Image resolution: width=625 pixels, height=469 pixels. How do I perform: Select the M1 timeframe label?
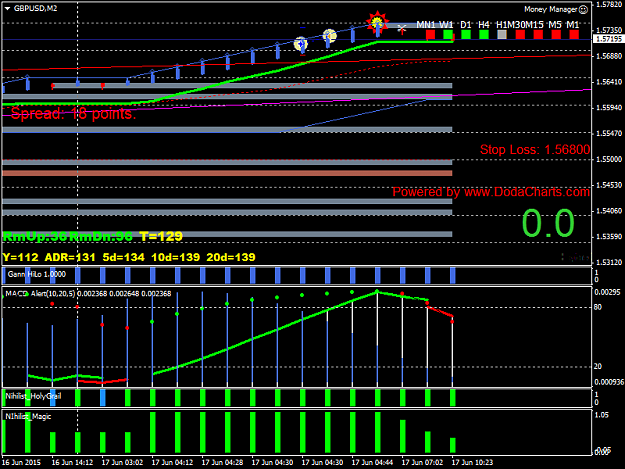click(573, 25)
